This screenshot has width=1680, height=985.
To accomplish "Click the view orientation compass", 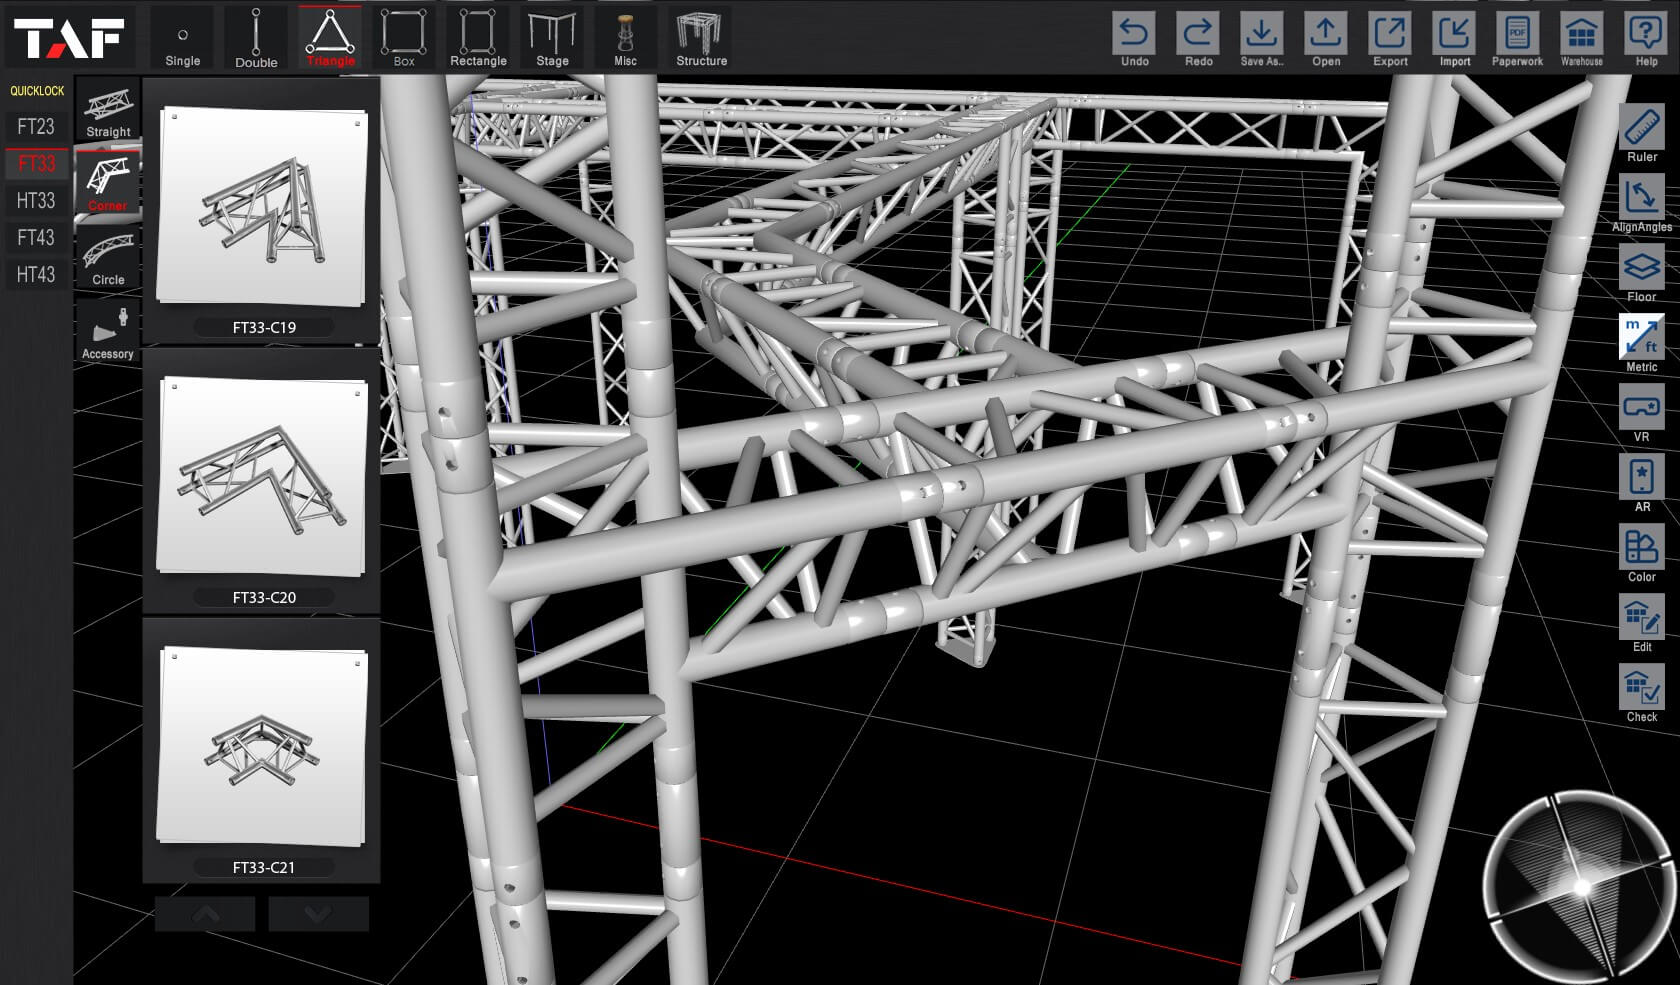I will tap(1579, 887).
